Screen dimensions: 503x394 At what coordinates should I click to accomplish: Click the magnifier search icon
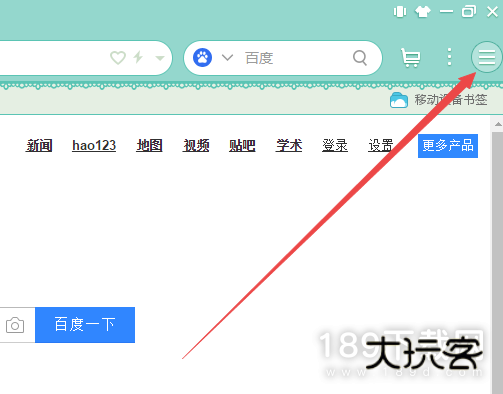click(360, 58)
